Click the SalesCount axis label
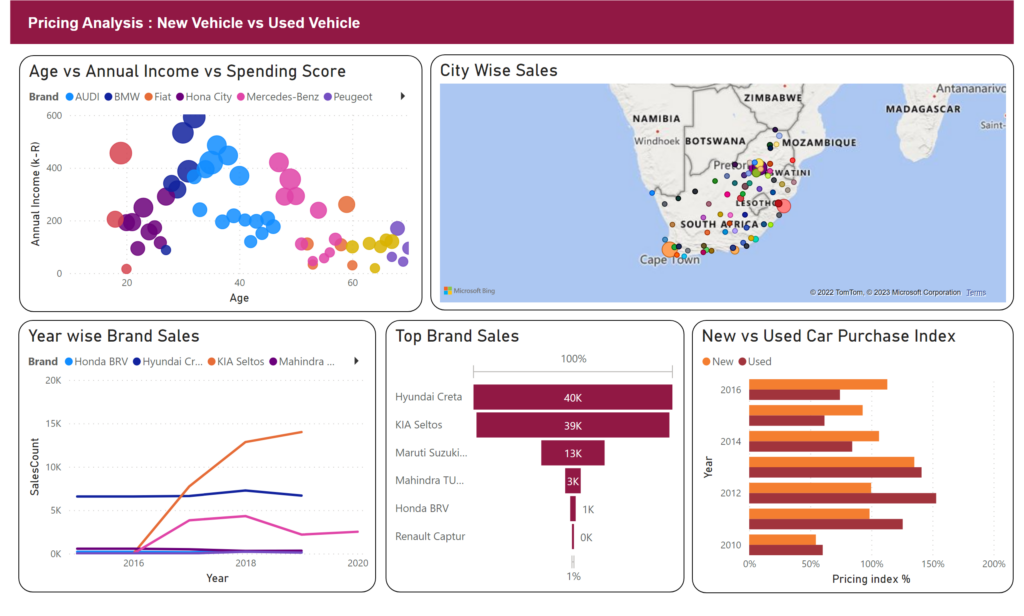This screenshot has width=1024, height=616. [35, 466]
